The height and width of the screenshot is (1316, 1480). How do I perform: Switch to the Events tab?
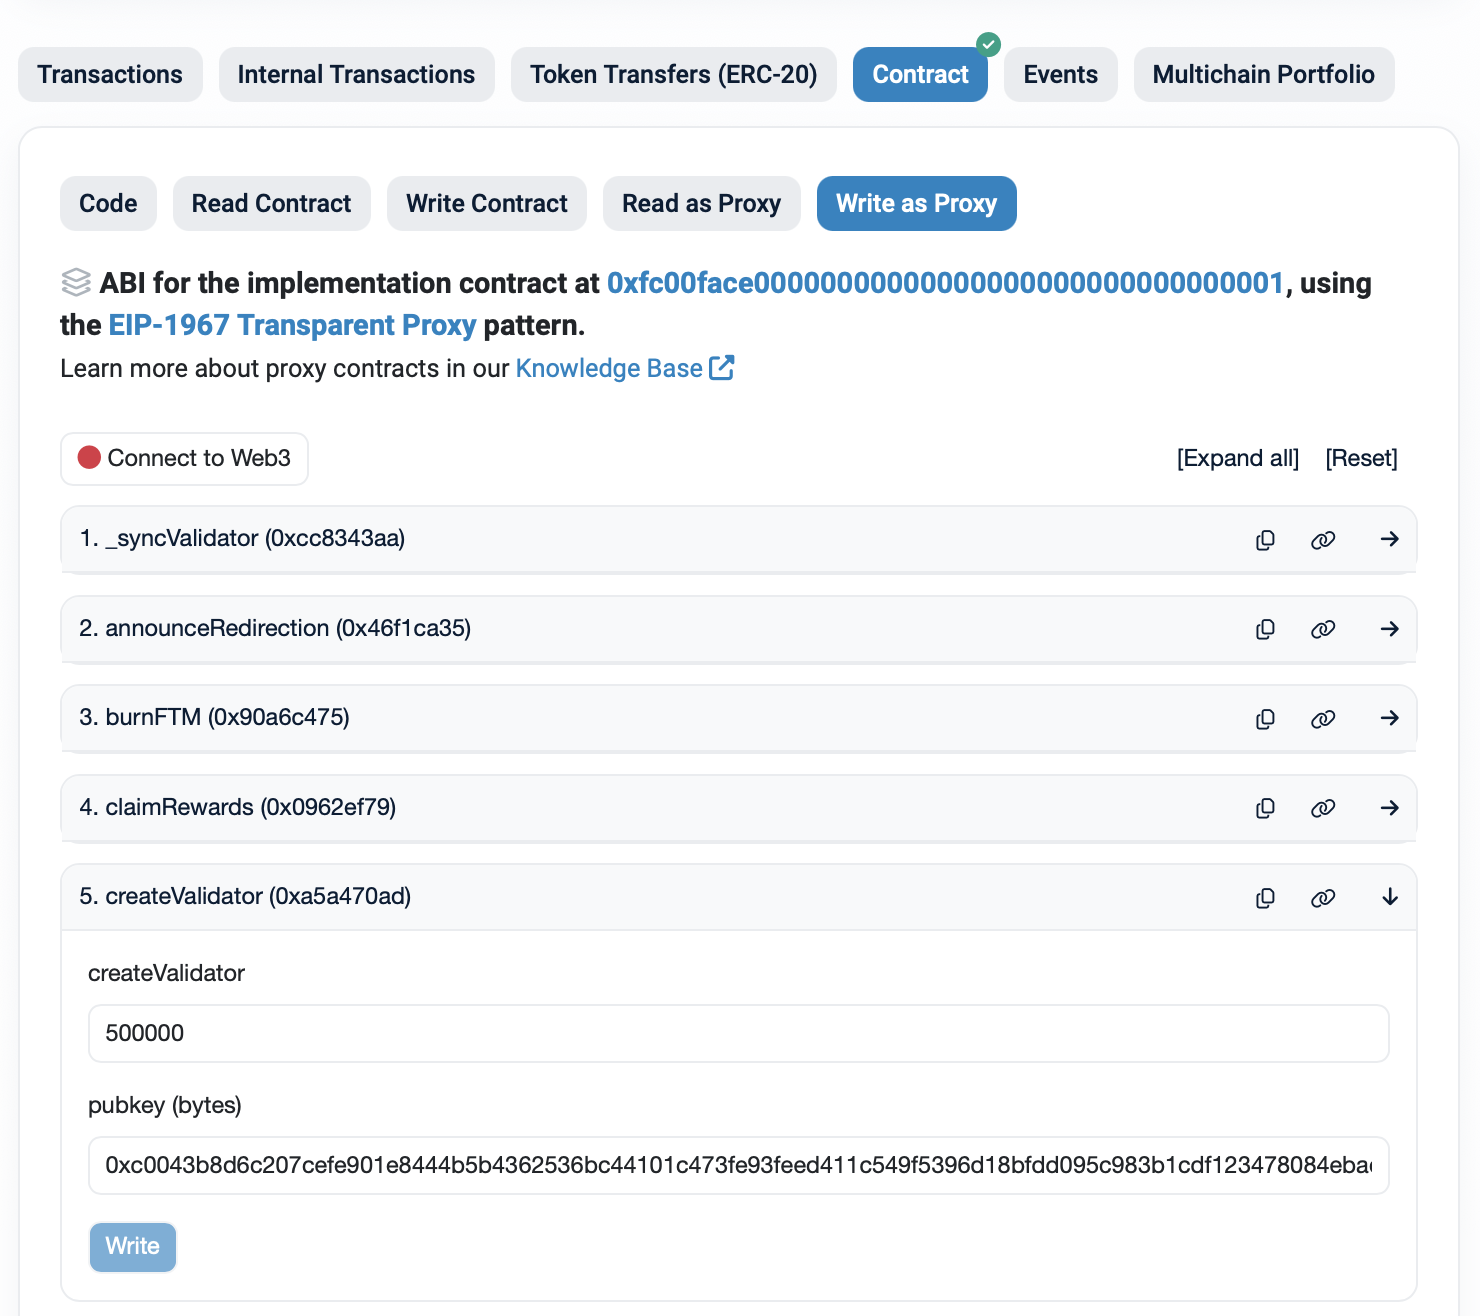pyautogui.click(x=1060, y=75)
